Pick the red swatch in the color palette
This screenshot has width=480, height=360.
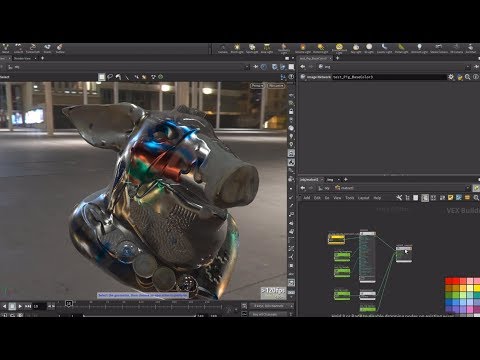449,281
